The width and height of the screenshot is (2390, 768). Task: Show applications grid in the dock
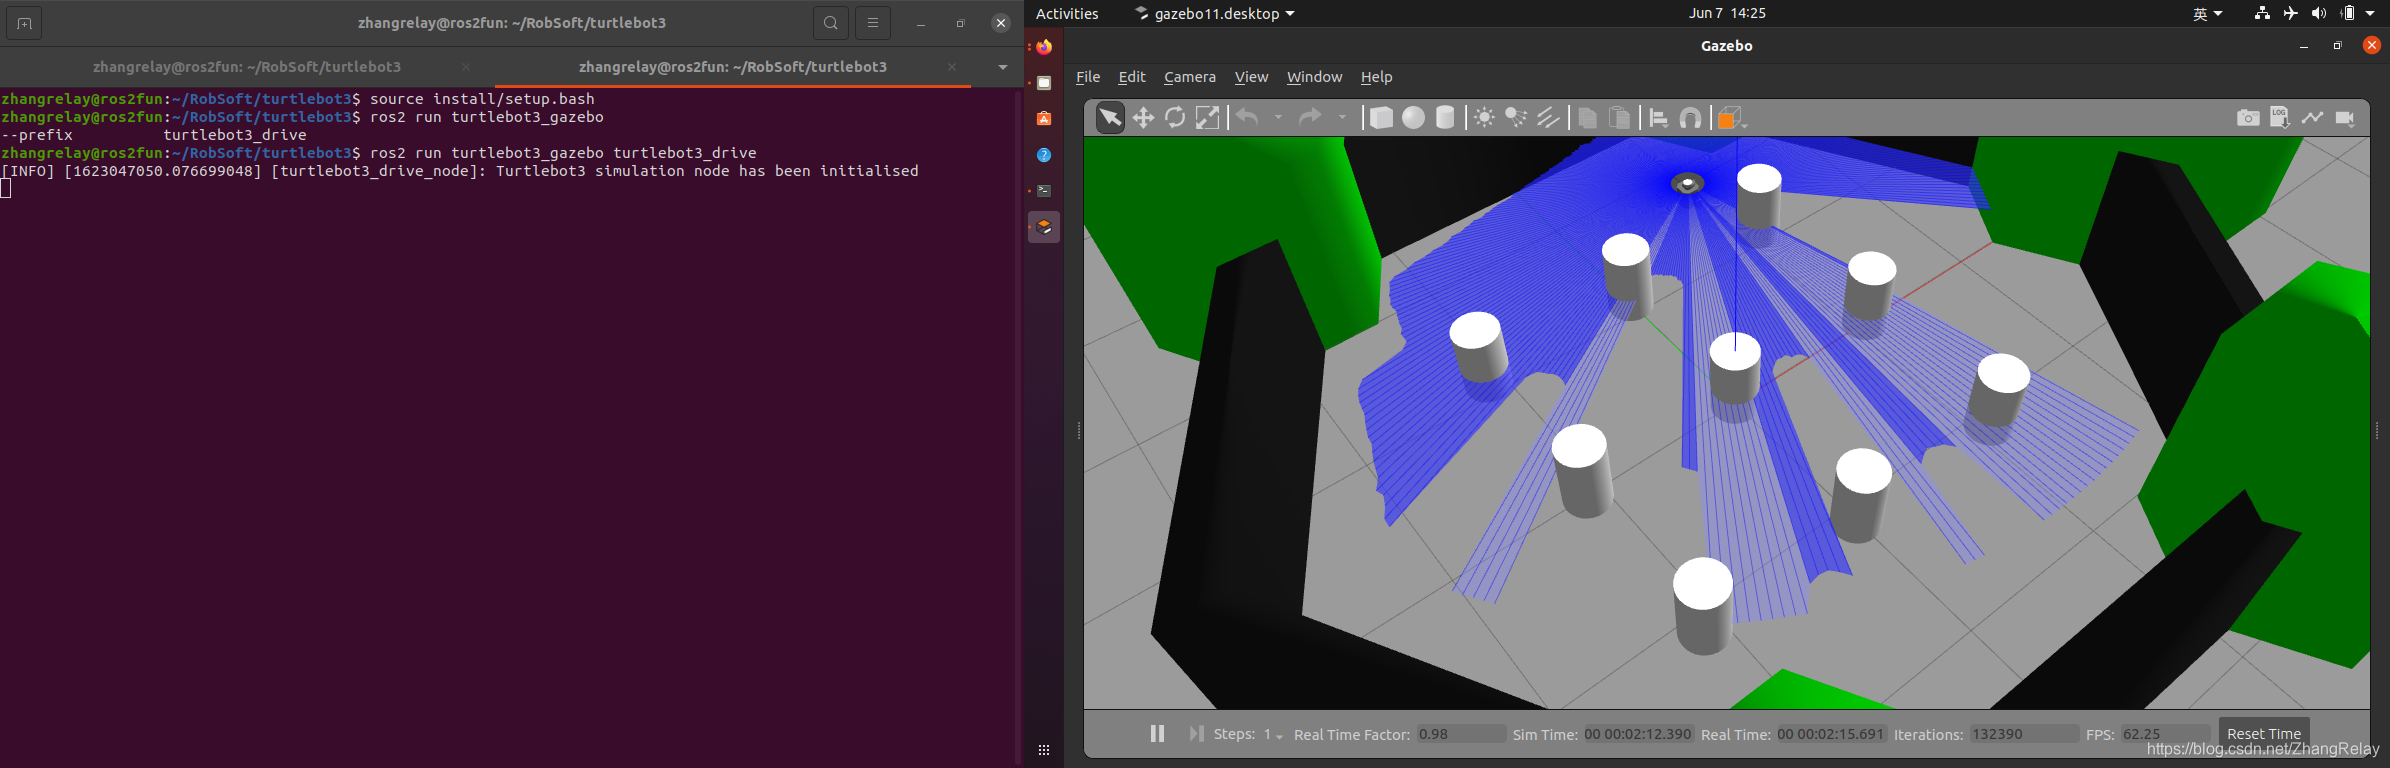tap(1044, 750)
